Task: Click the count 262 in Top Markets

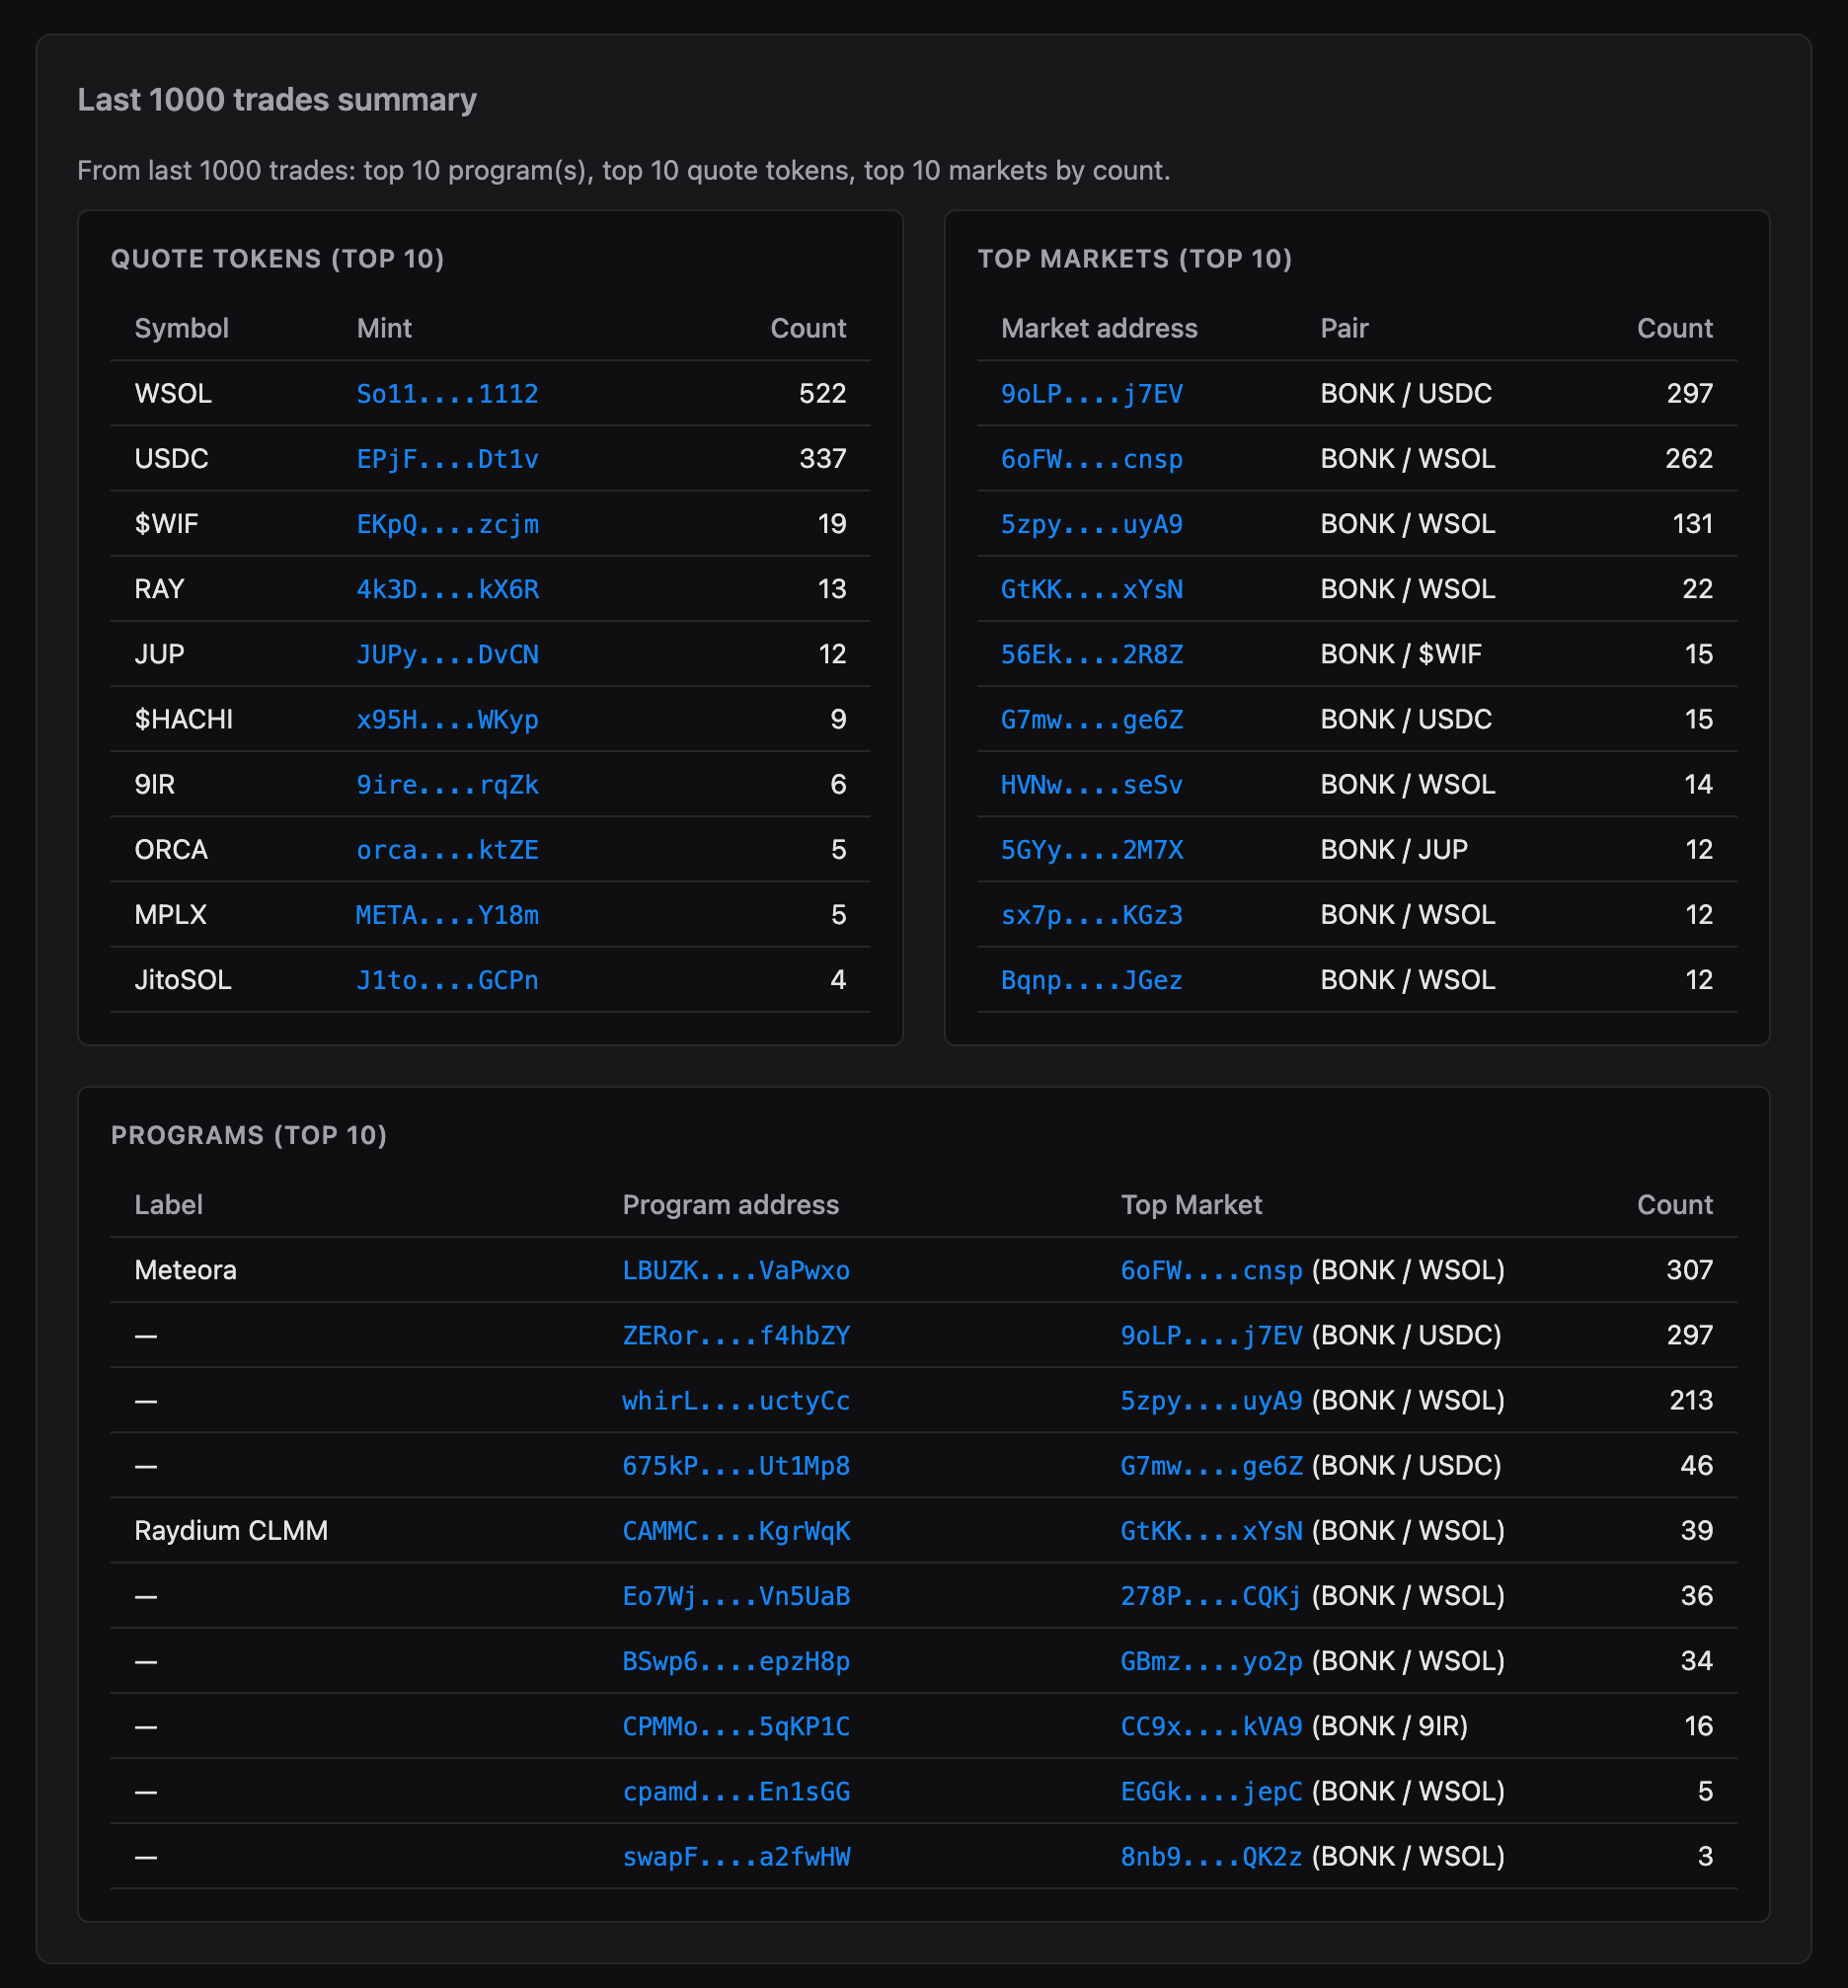Action: (1689, 459)
